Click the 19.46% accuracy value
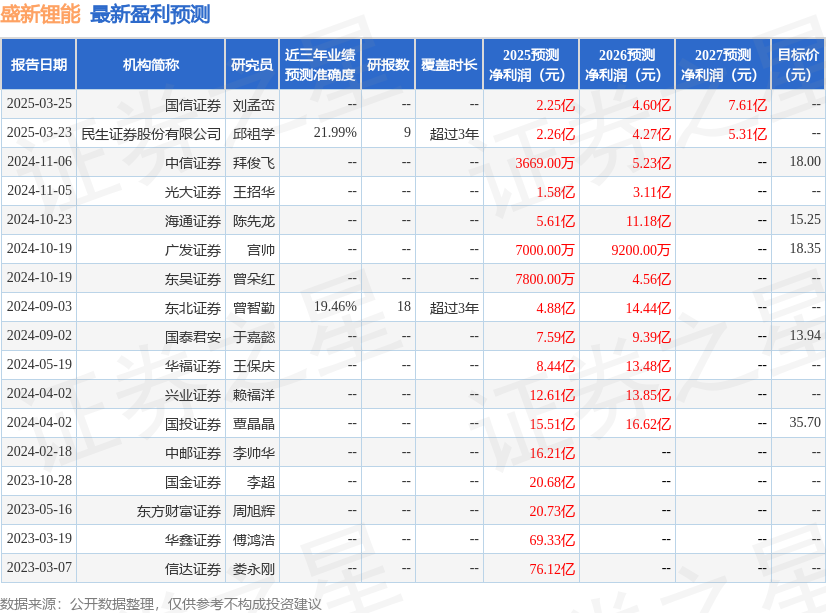 point(335,306)
